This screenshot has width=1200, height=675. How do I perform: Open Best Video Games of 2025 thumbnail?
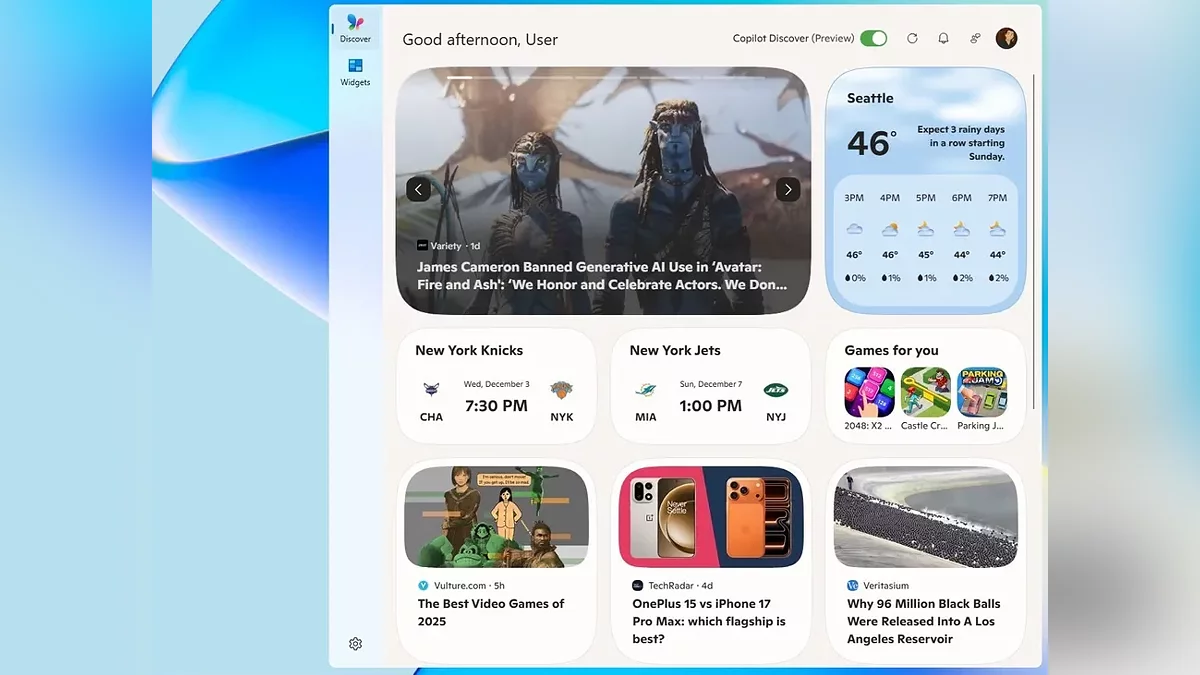point(496,517)
